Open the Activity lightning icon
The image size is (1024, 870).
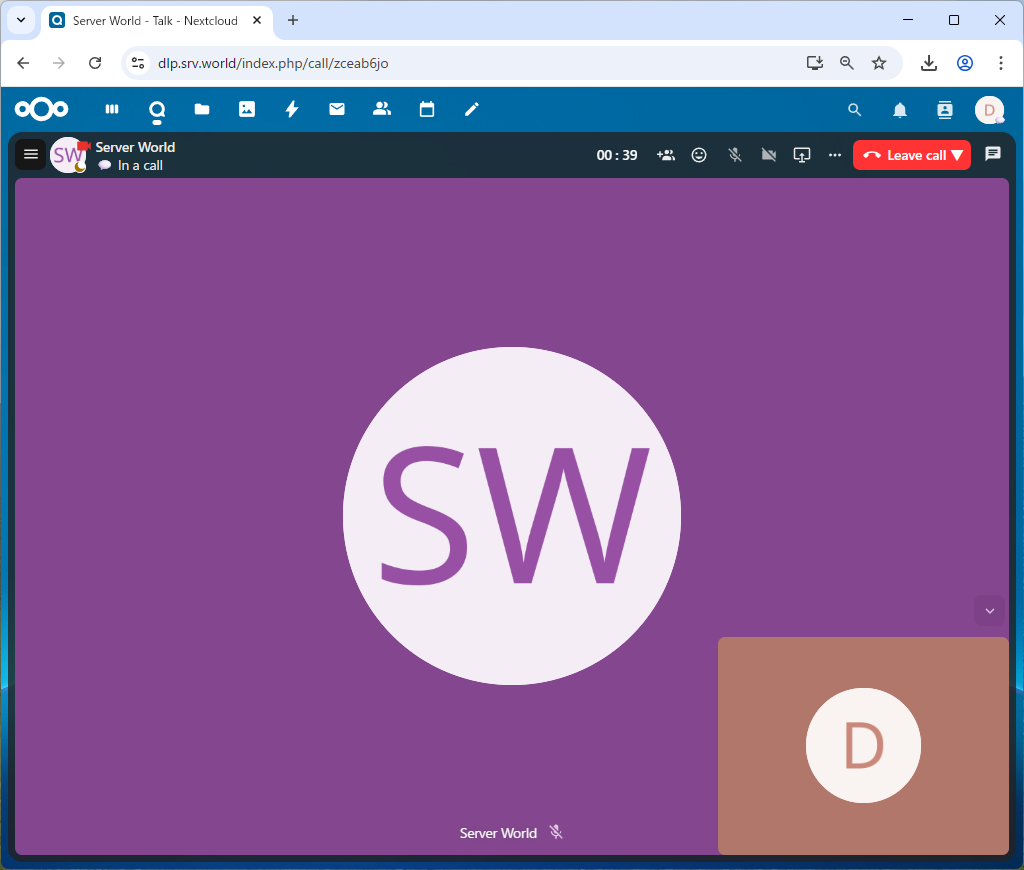click(x=292, y=109)
